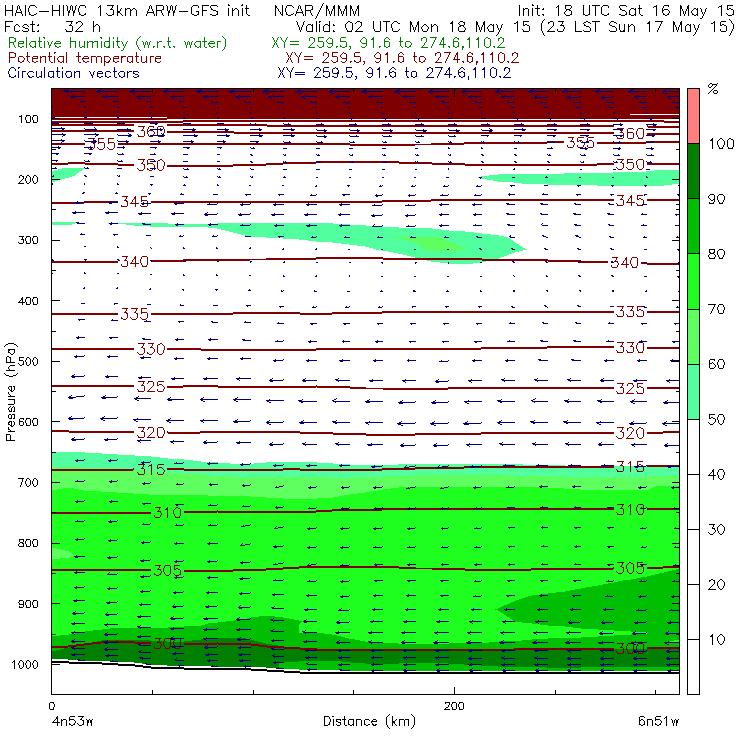Select the left-side '315' contour label
This screenshot has width=740, height=740.
[151, 470]
